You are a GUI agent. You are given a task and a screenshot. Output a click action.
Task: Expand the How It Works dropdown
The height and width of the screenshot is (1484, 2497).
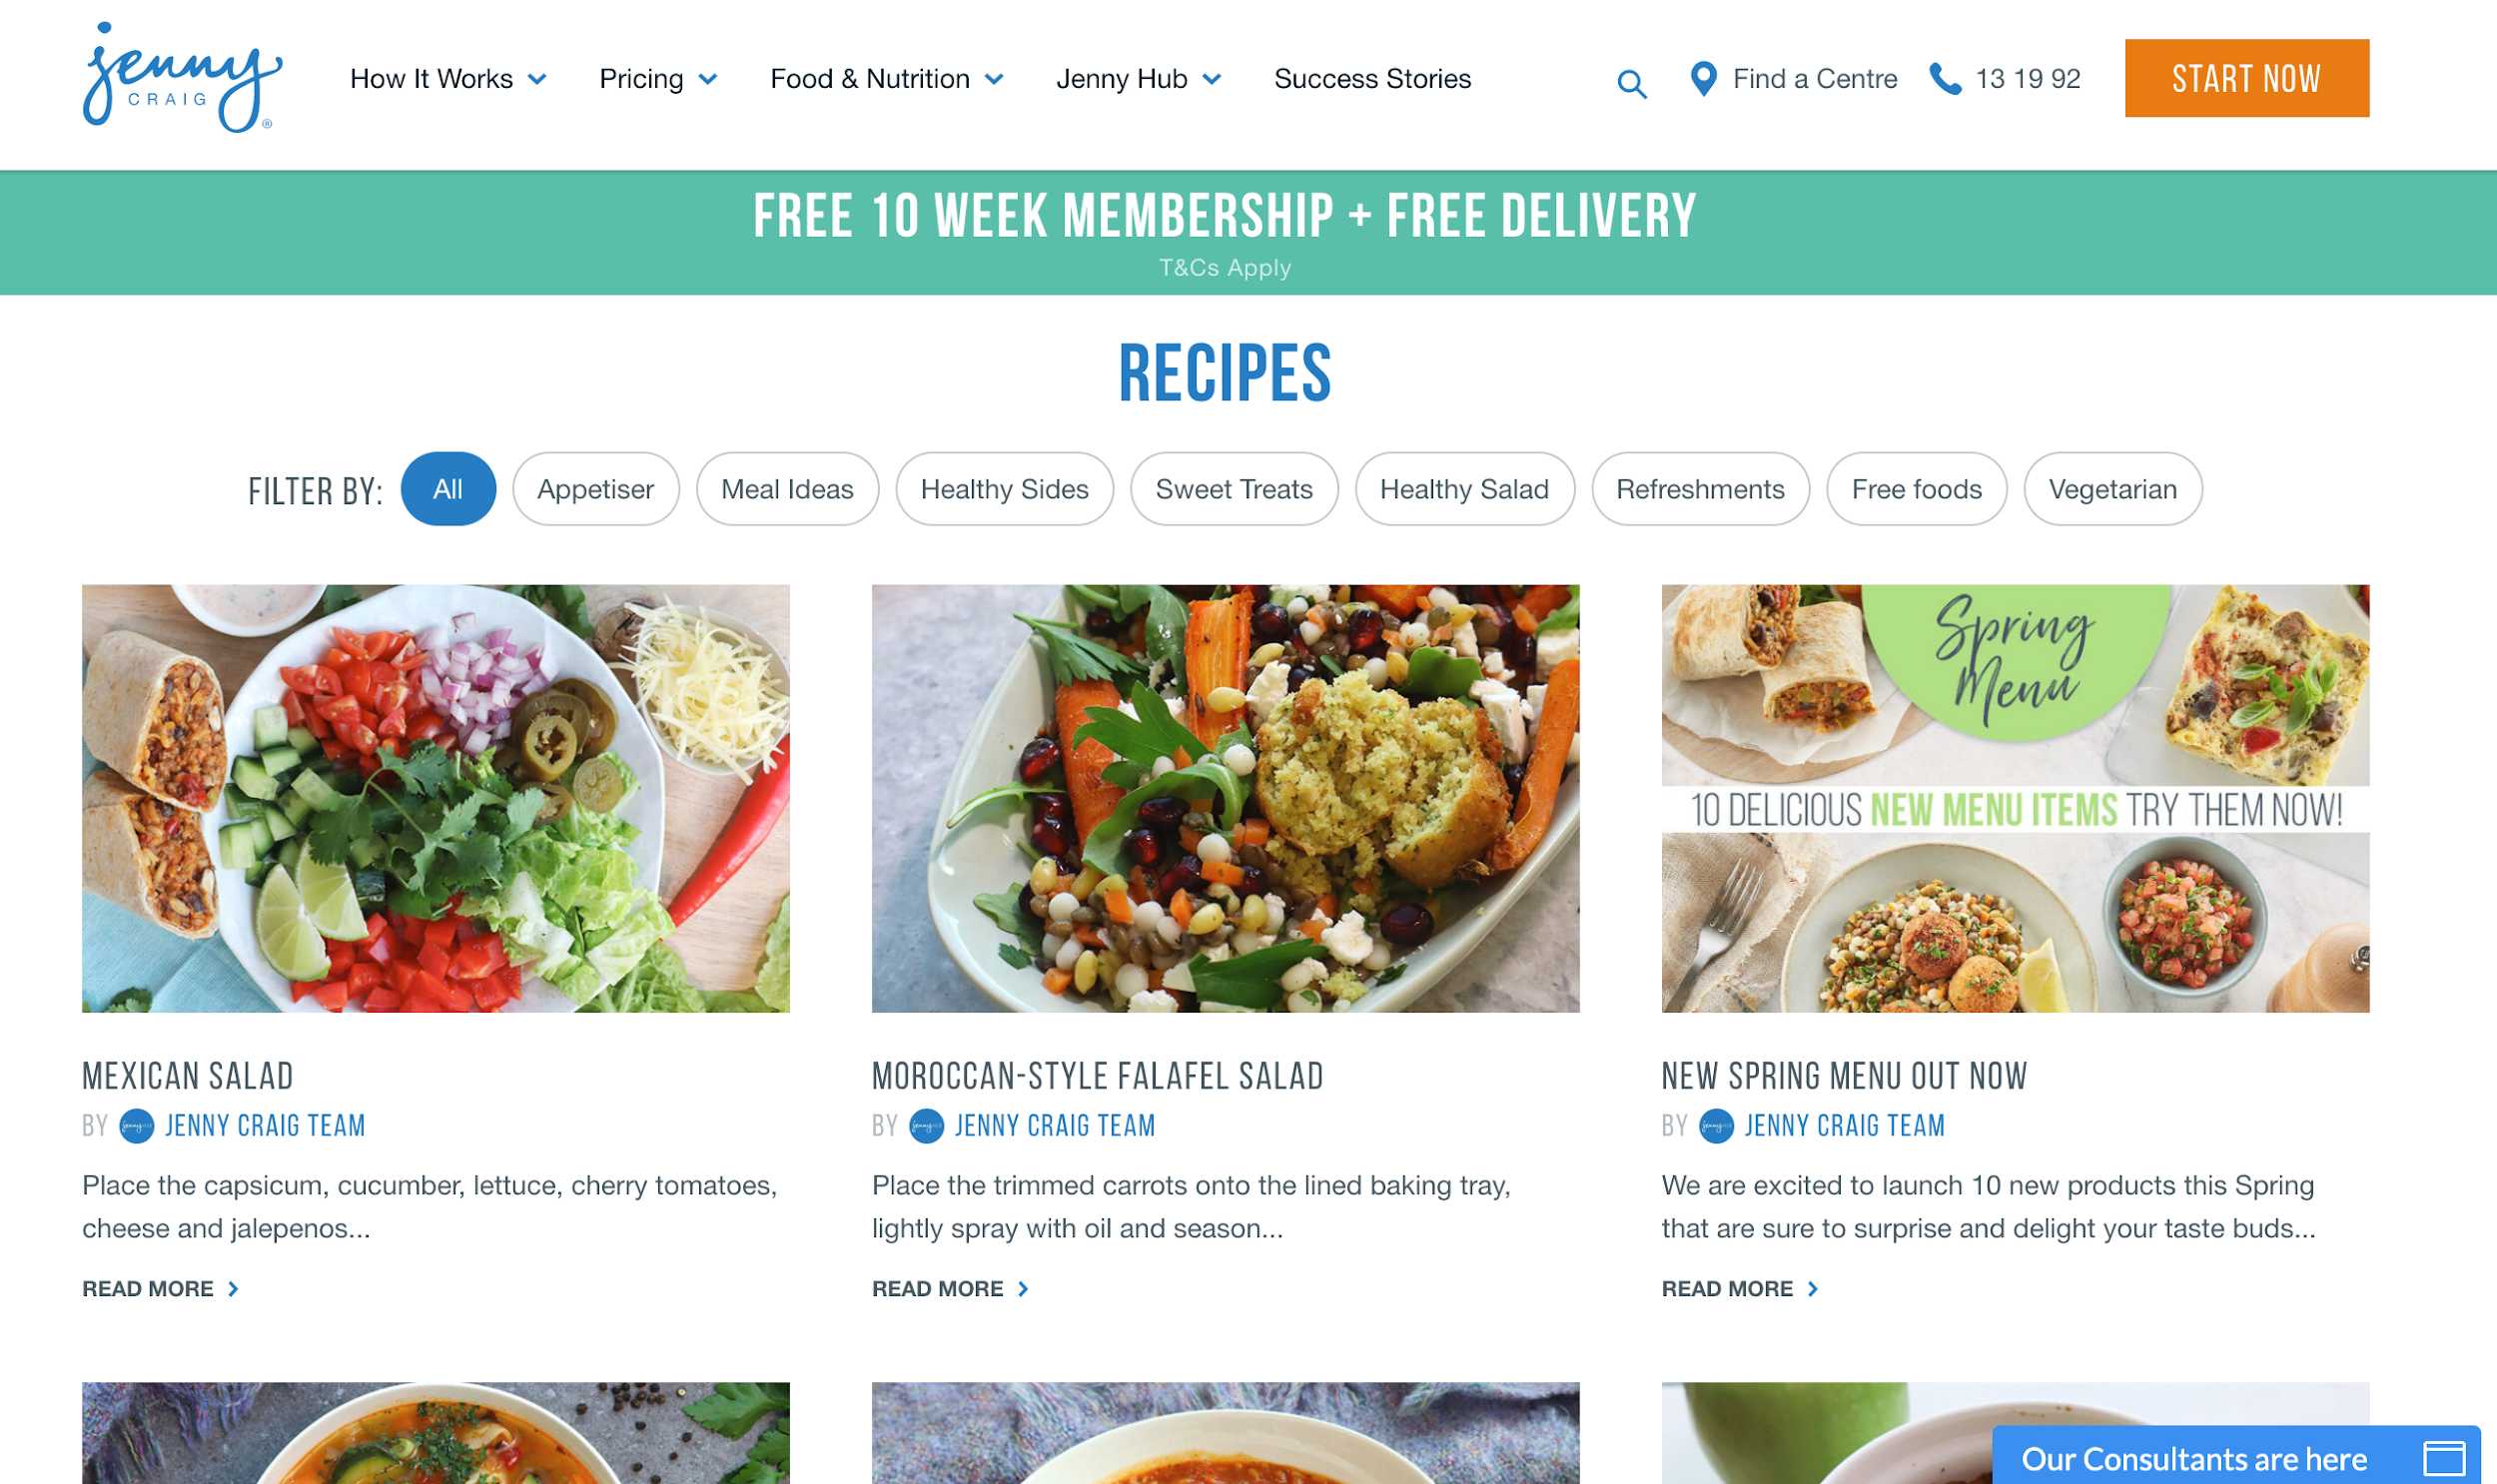[x=448, y=78]
